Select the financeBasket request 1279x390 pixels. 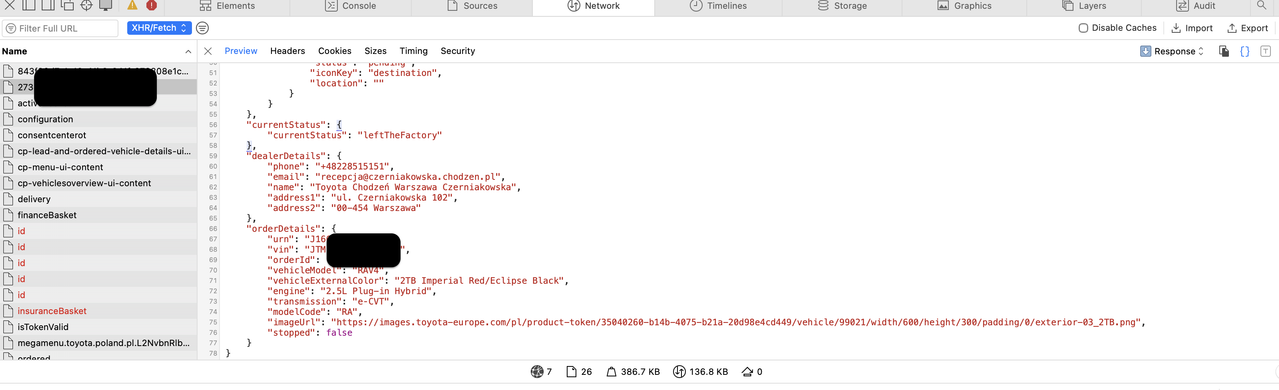pos(97,215)
